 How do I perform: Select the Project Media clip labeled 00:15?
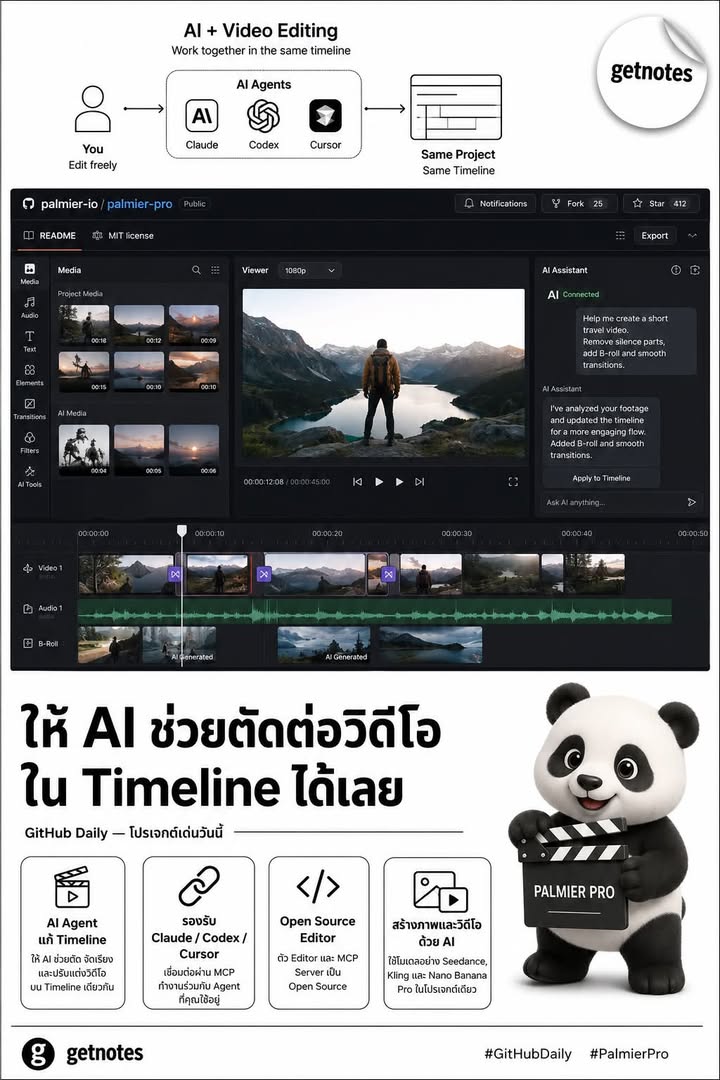coord(84,371)
